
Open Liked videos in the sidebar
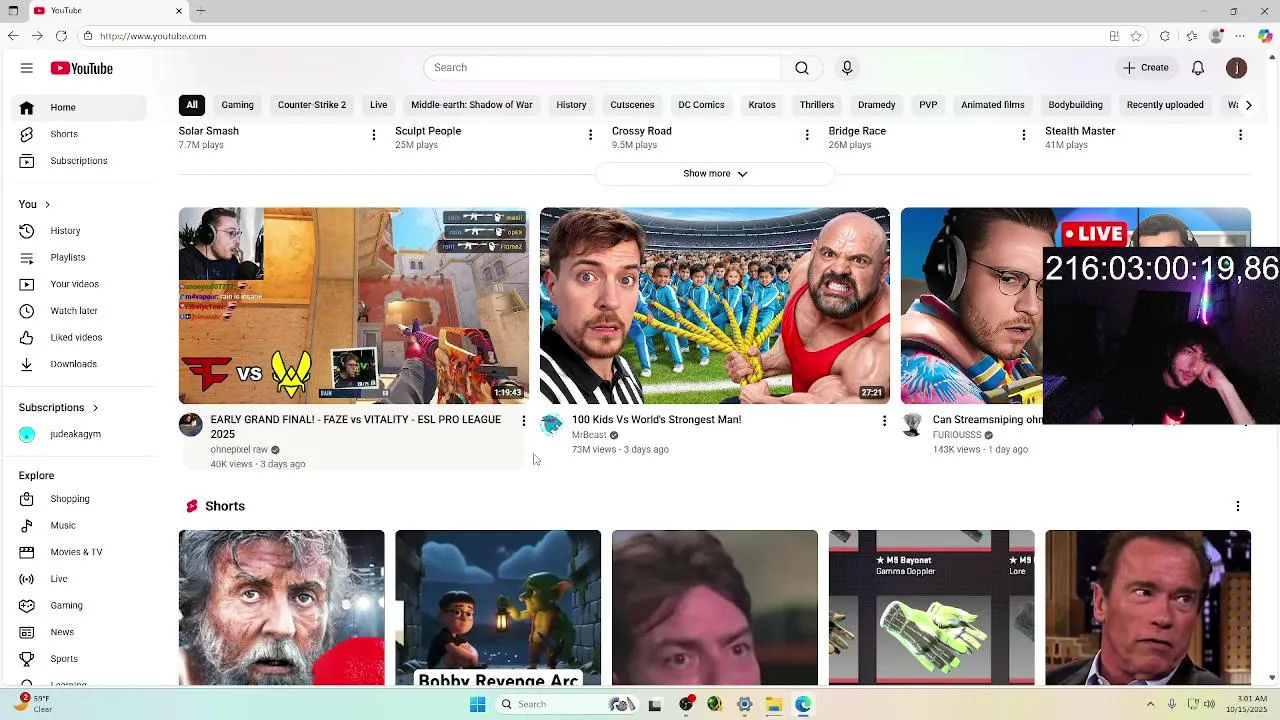(80, 338)
